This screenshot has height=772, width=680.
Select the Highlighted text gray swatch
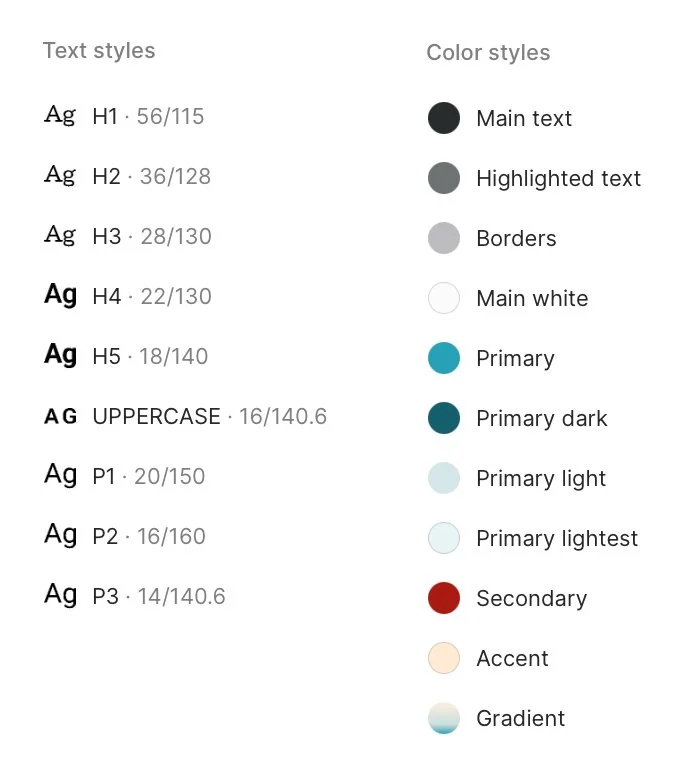[444, 178]
